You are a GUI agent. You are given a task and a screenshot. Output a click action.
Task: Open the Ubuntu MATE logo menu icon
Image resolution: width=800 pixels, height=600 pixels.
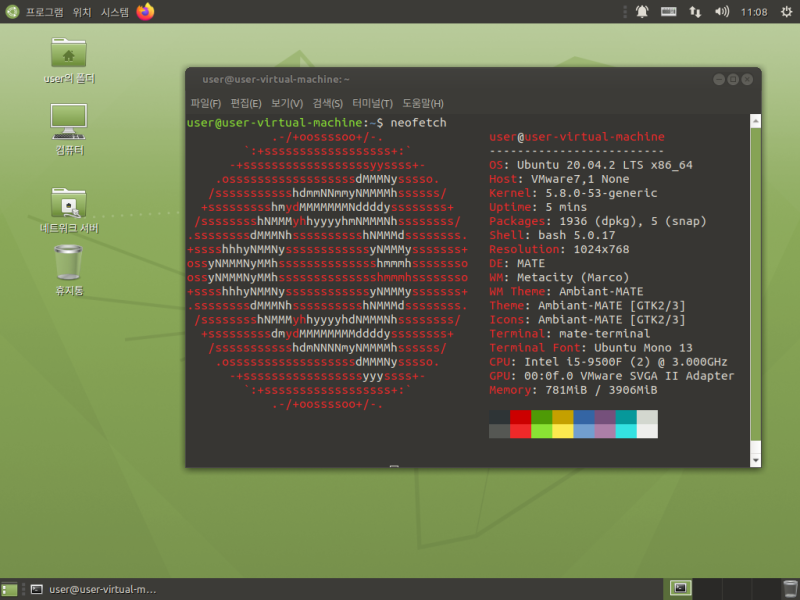pos(12,11)
